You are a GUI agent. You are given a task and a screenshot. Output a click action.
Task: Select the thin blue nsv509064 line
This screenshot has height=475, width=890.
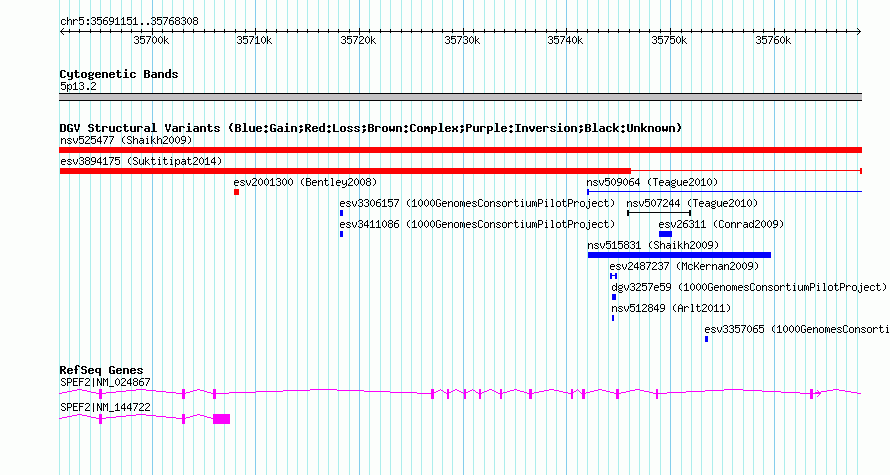[724, 192]
